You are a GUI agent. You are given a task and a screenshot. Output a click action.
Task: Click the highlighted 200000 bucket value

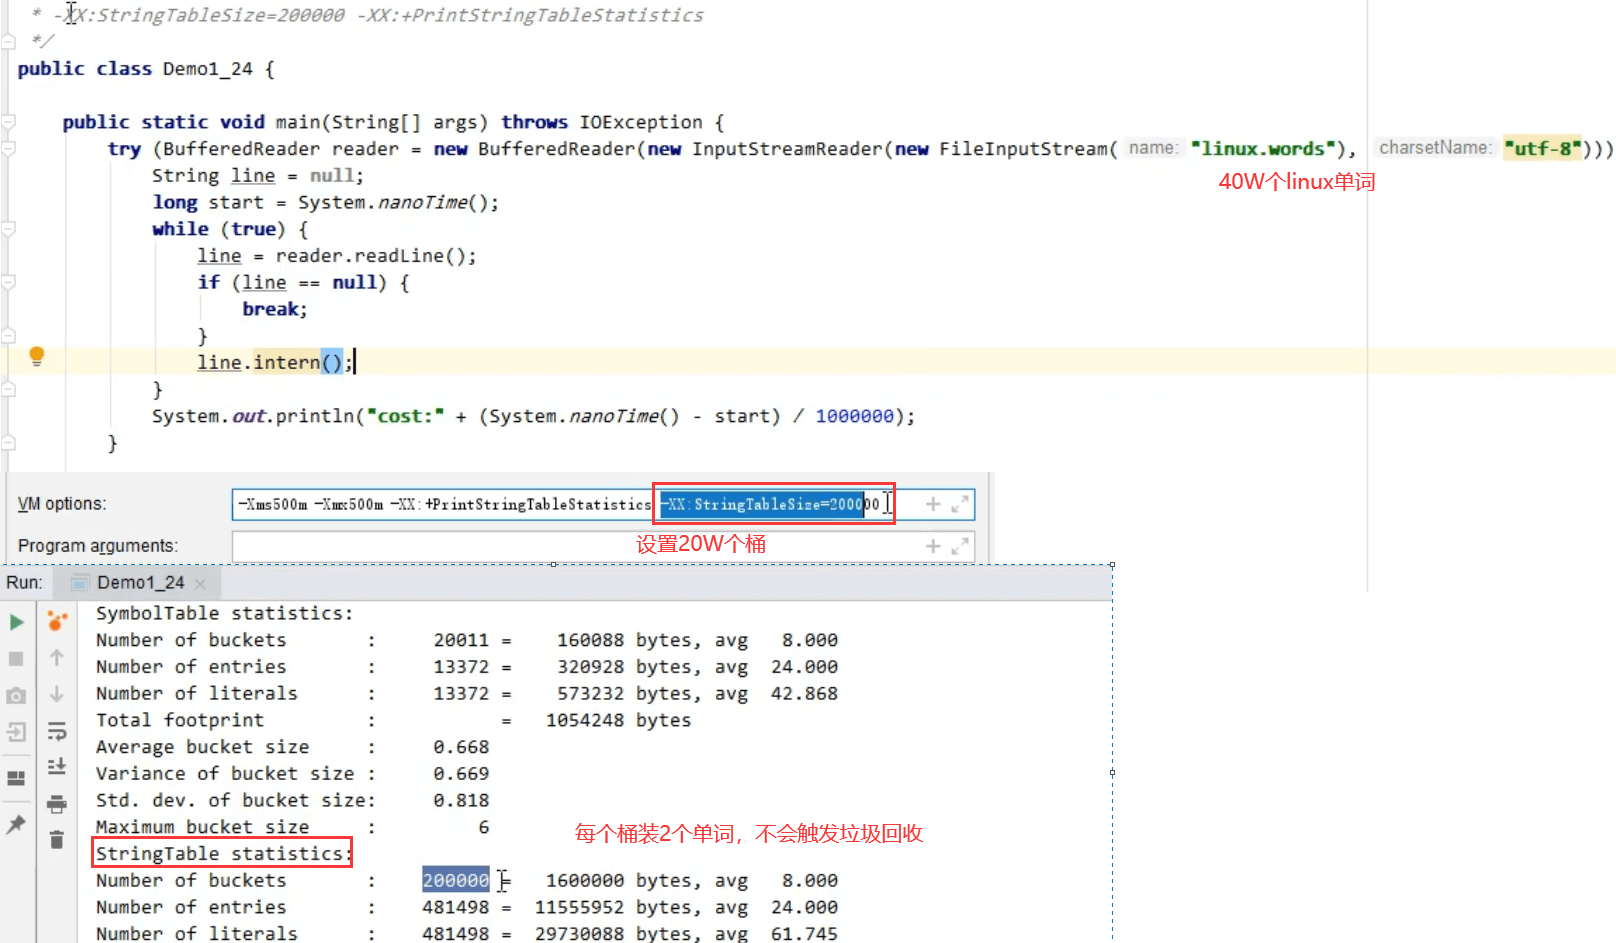pyautogui.click(x=456, y=880)
